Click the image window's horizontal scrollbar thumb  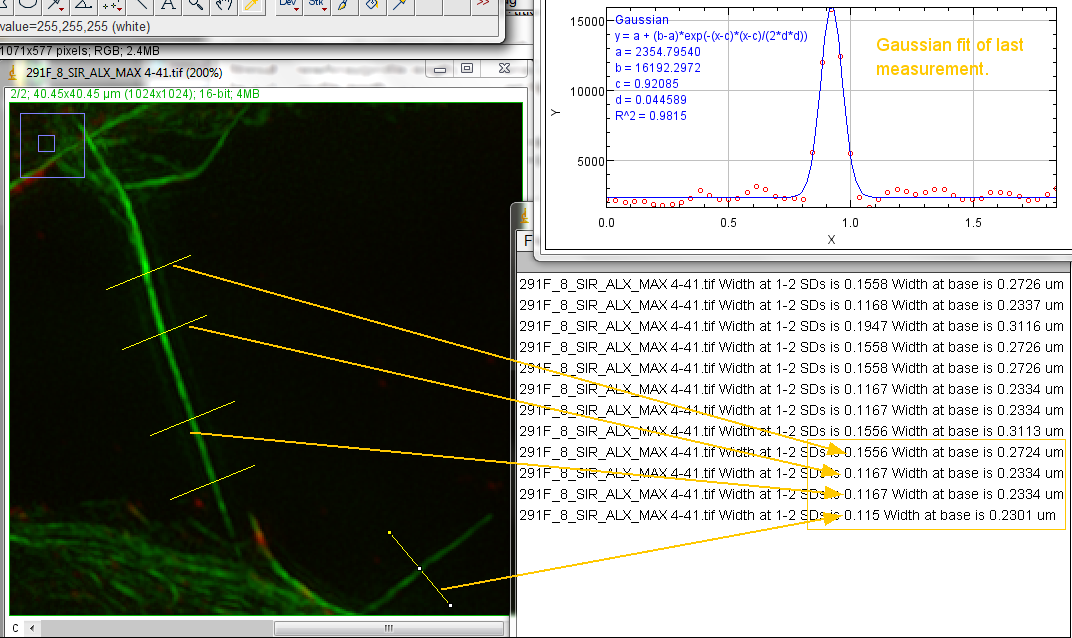point(388,628)
